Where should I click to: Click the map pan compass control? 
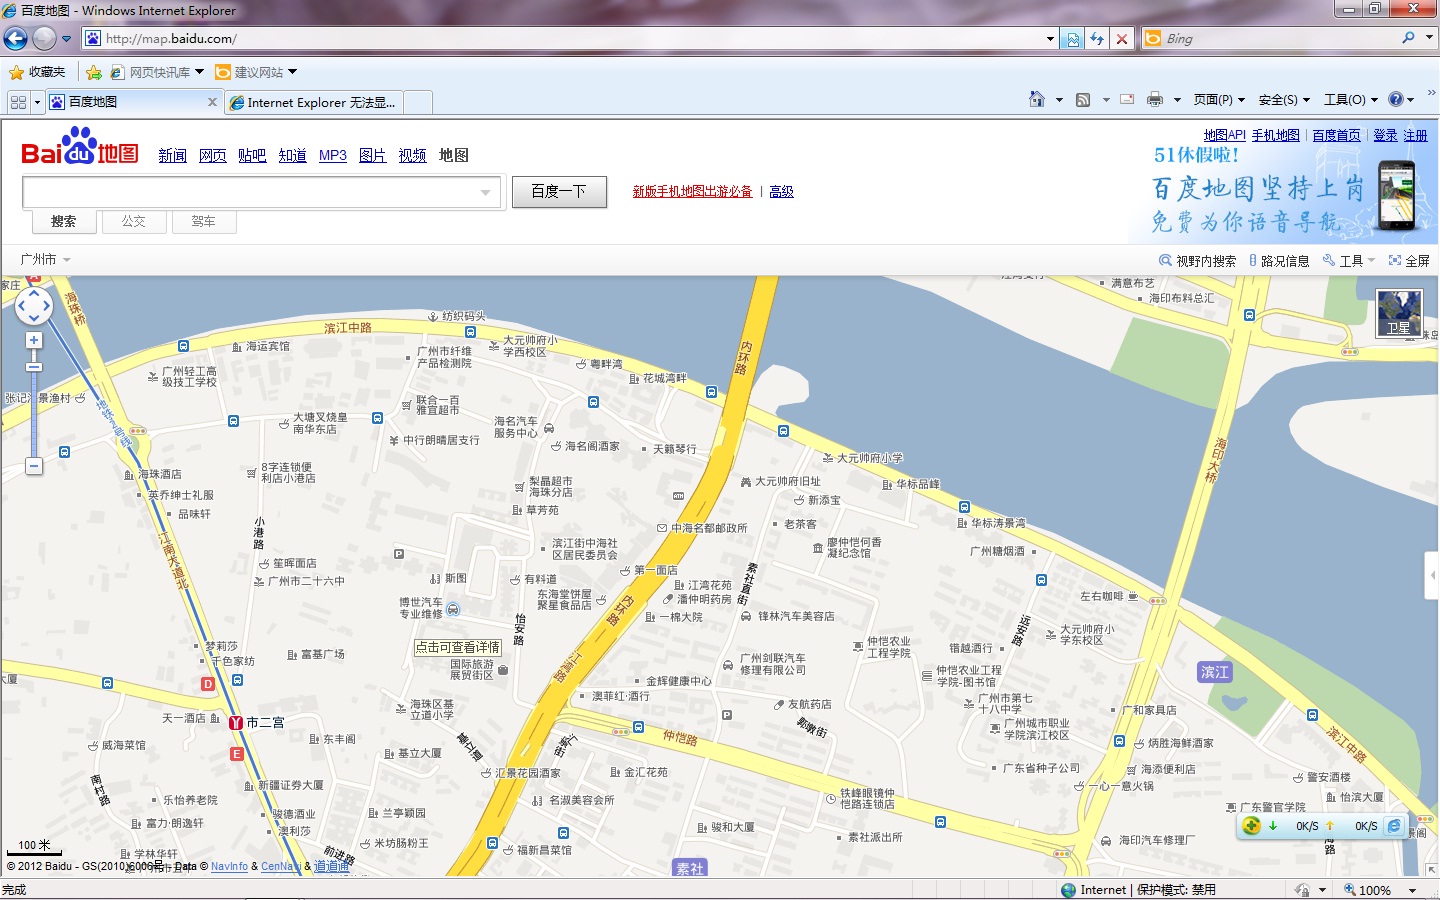[34, 305]
